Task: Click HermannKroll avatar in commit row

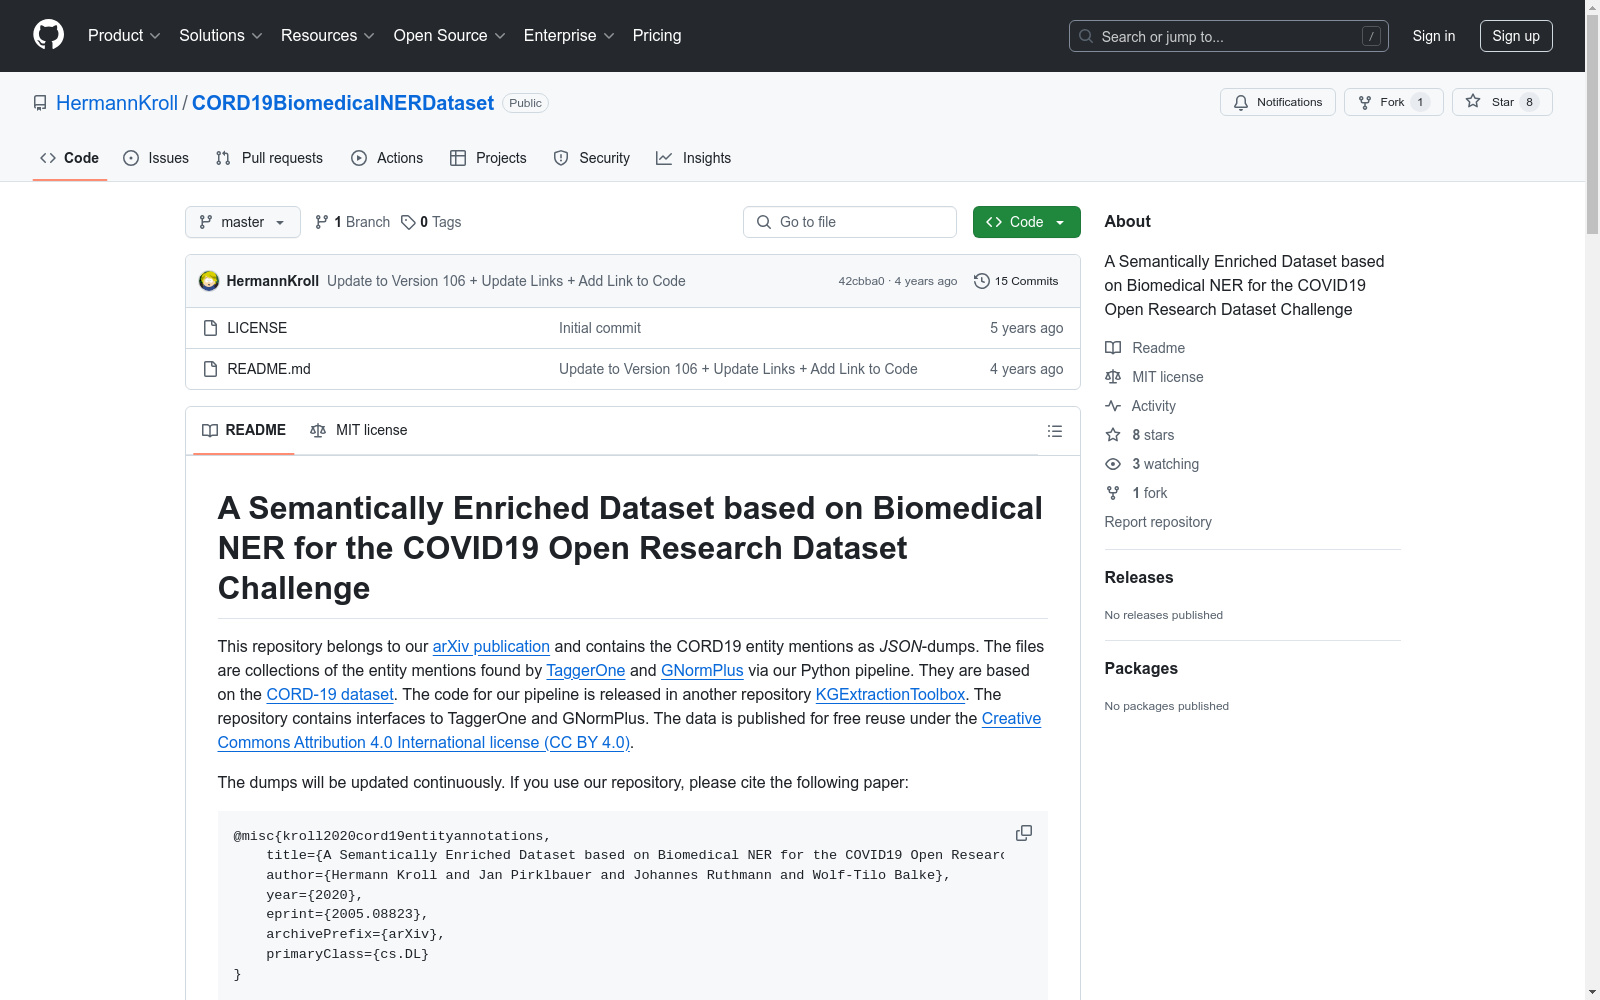Action: pos(209,281)
